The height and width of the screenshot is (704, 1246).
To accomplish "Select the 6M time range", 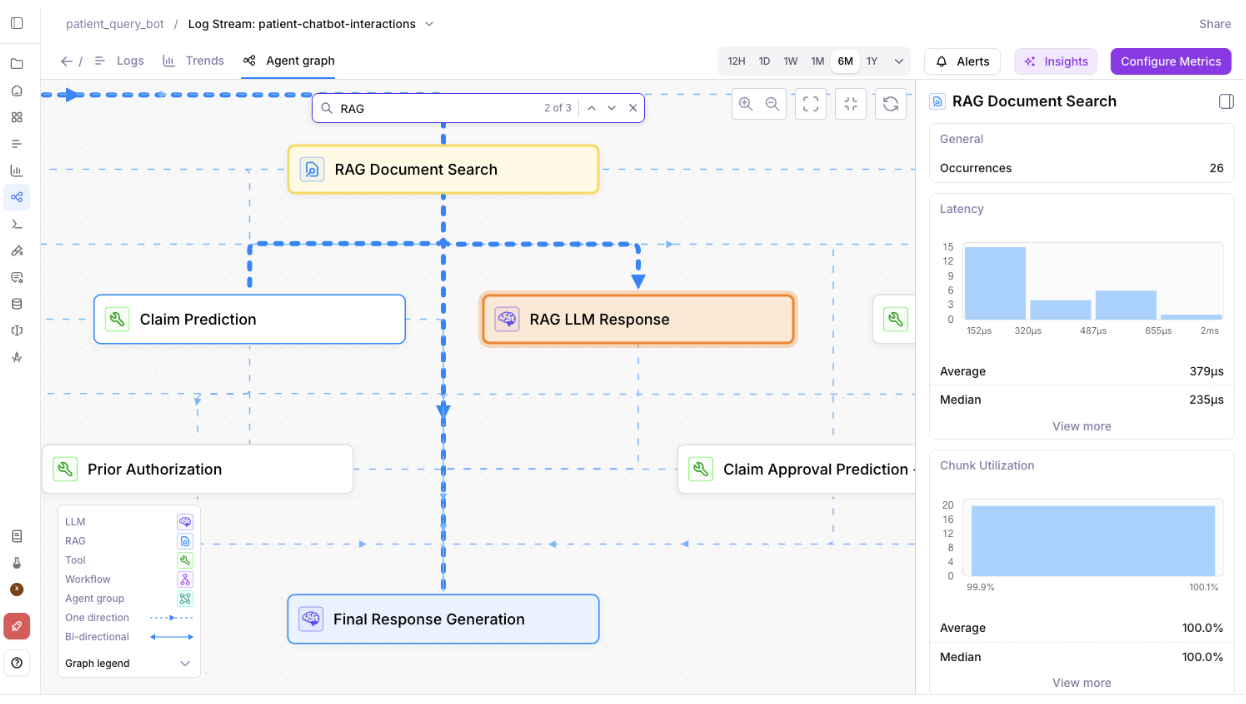I will point(845,61).
